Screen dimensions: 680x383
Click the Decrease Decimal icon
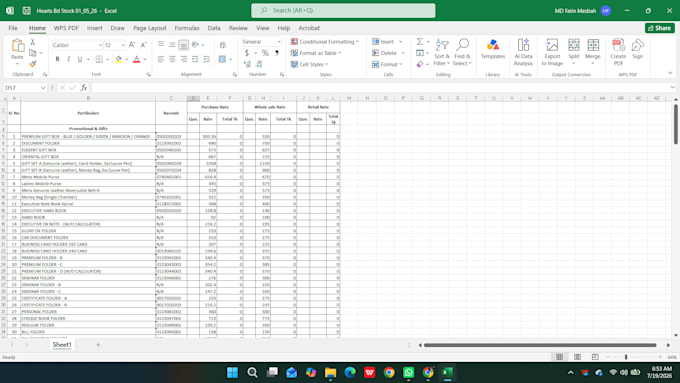pos(259,64)
